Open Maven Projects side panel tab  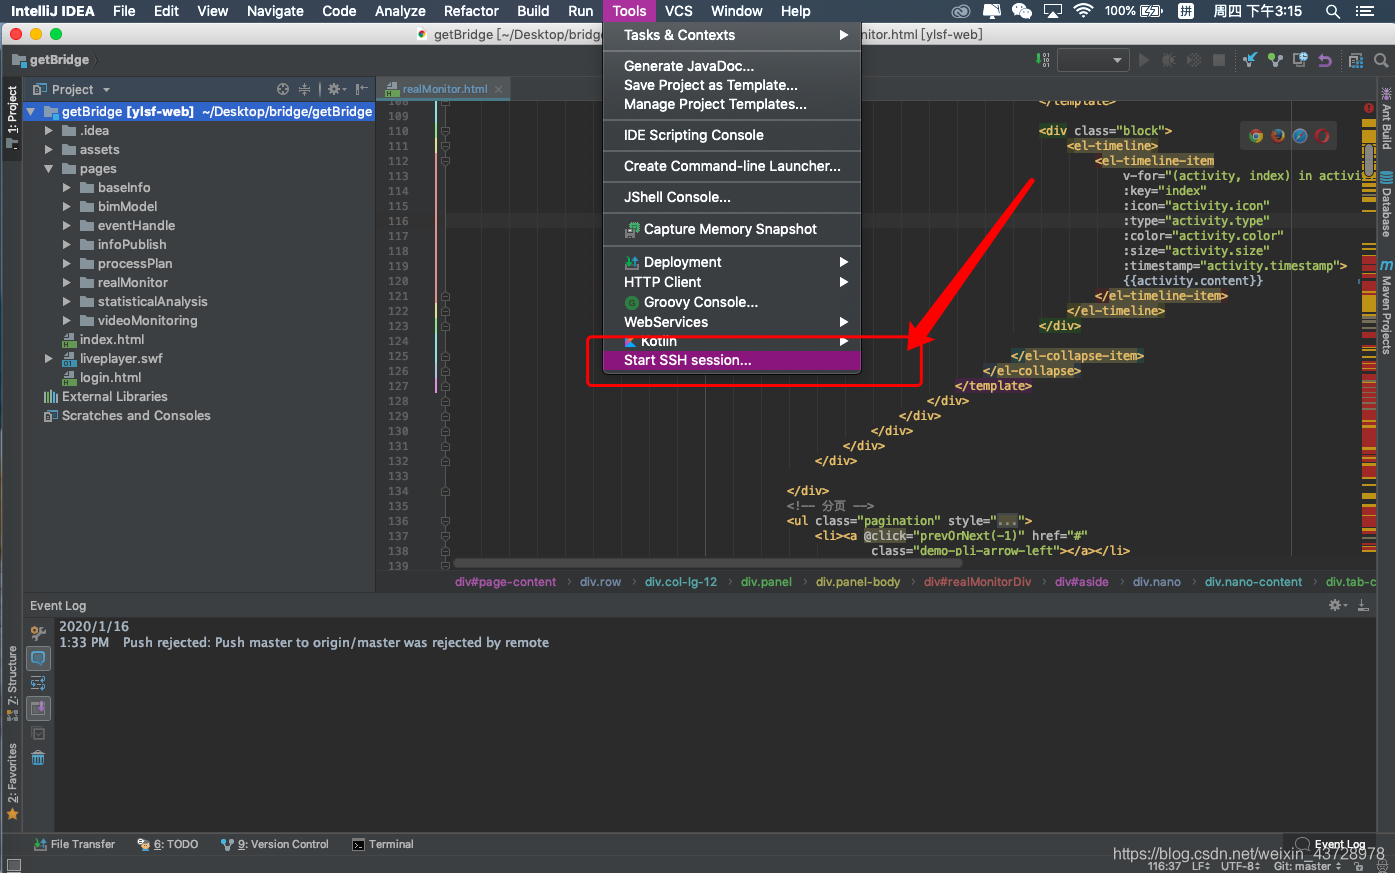click(x=1386, y=308)
